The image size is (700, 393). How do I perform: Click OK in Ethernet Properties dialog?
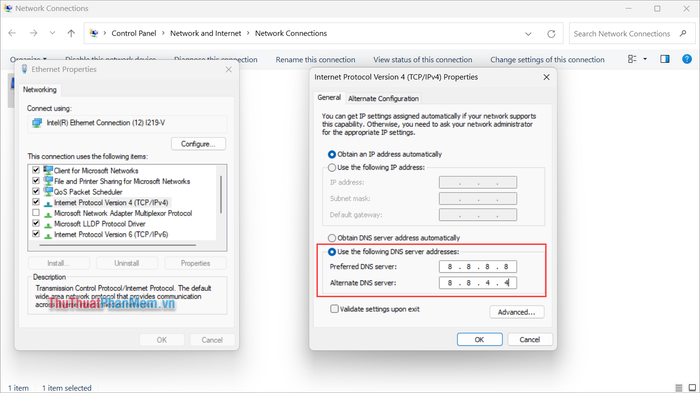pyautogui.click(x=162, y=340)
